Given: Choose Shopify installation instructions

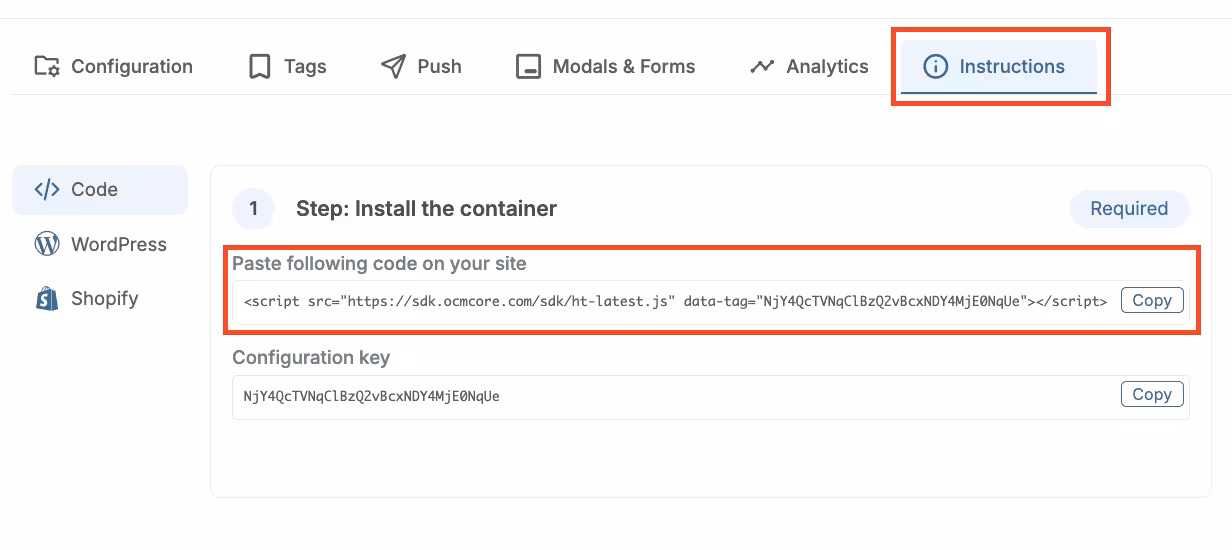Looking at the screenshot, I should [x=104, y=298].
